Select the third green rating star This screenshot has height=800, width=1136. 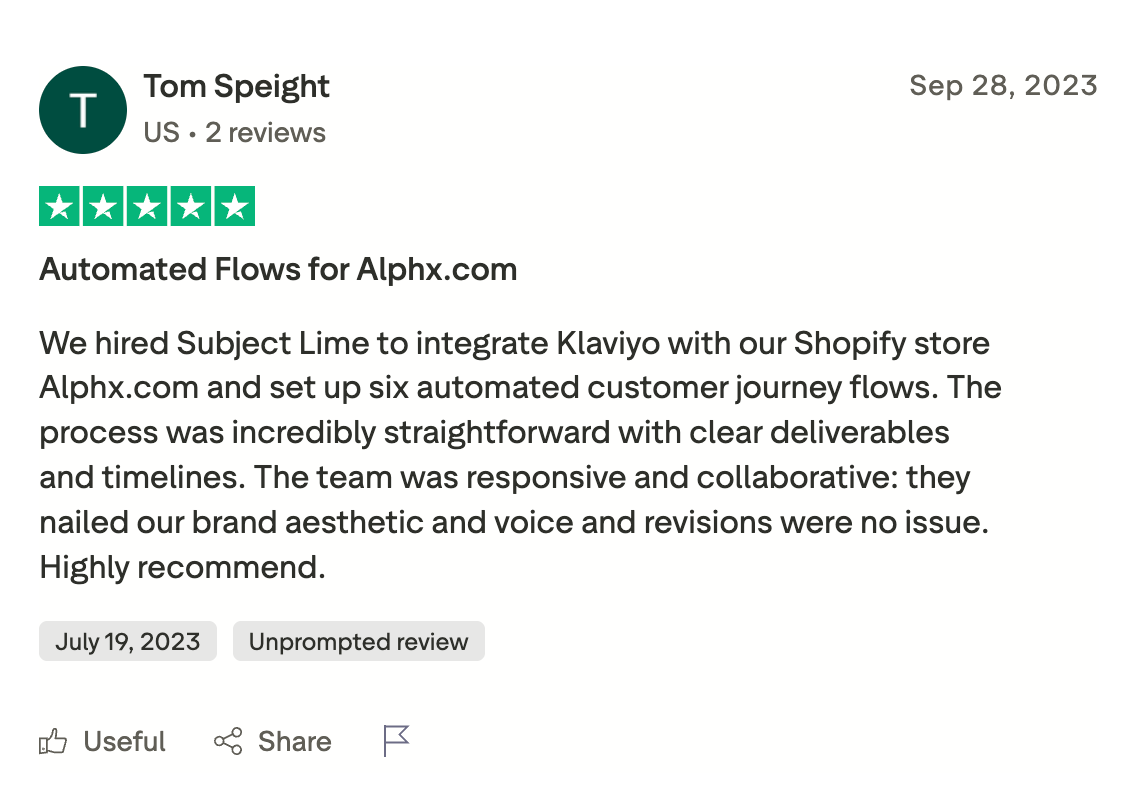(147, 207)
